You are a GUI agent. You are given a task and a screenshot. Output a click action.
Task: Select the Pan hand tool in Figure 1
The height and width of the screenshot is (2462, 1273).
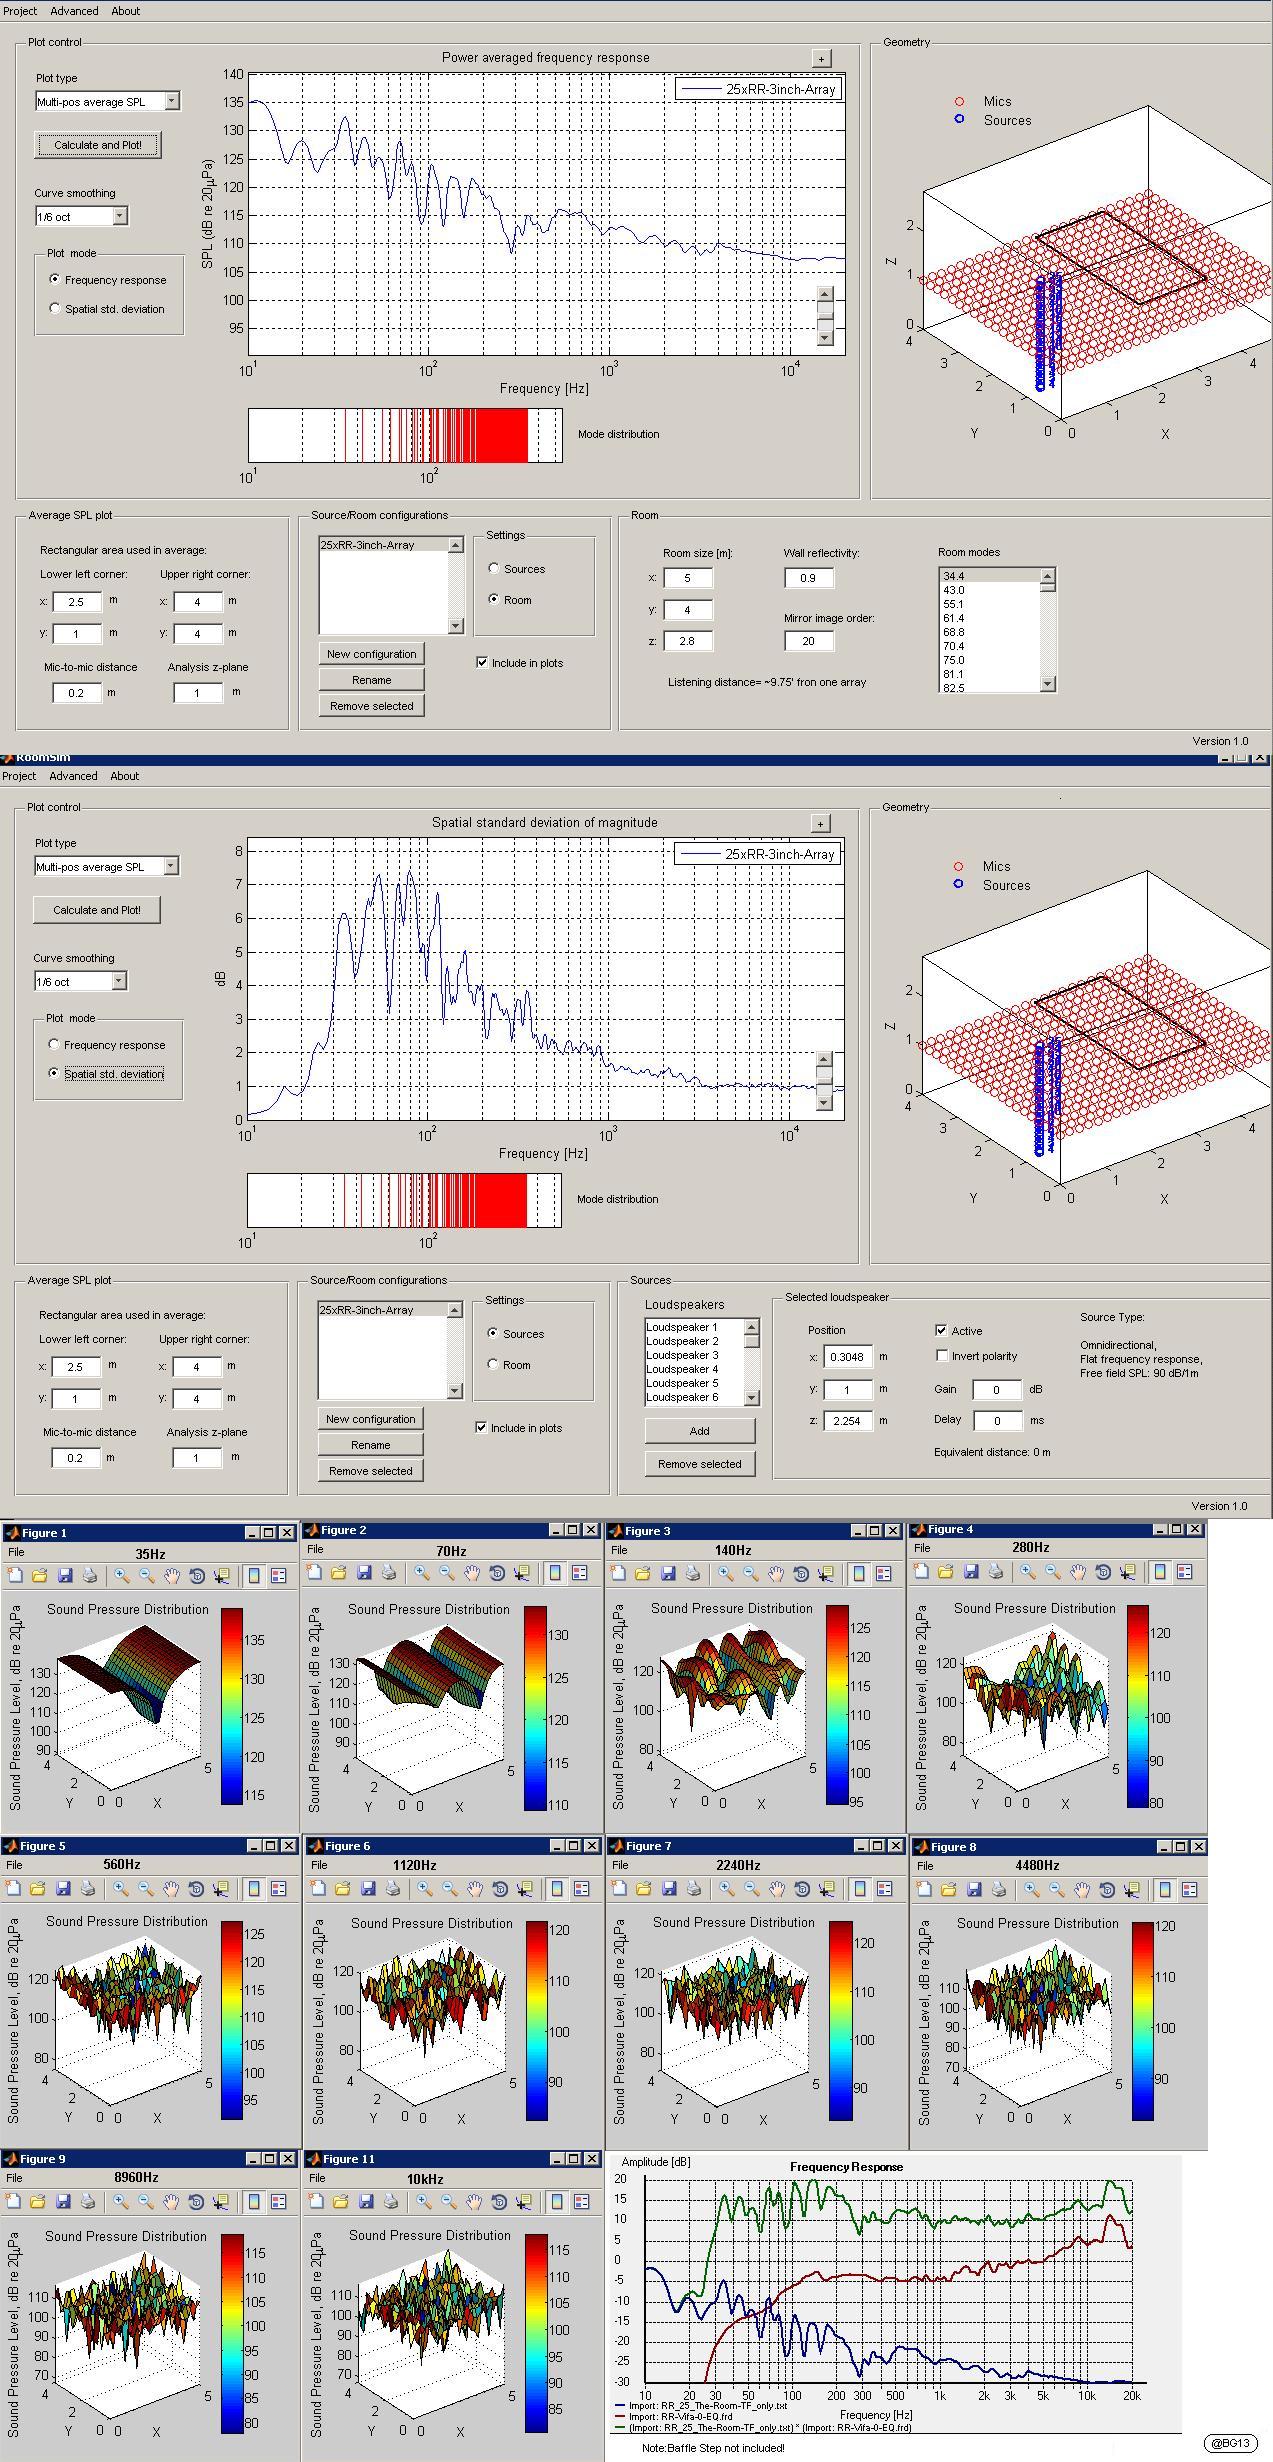172,1576
